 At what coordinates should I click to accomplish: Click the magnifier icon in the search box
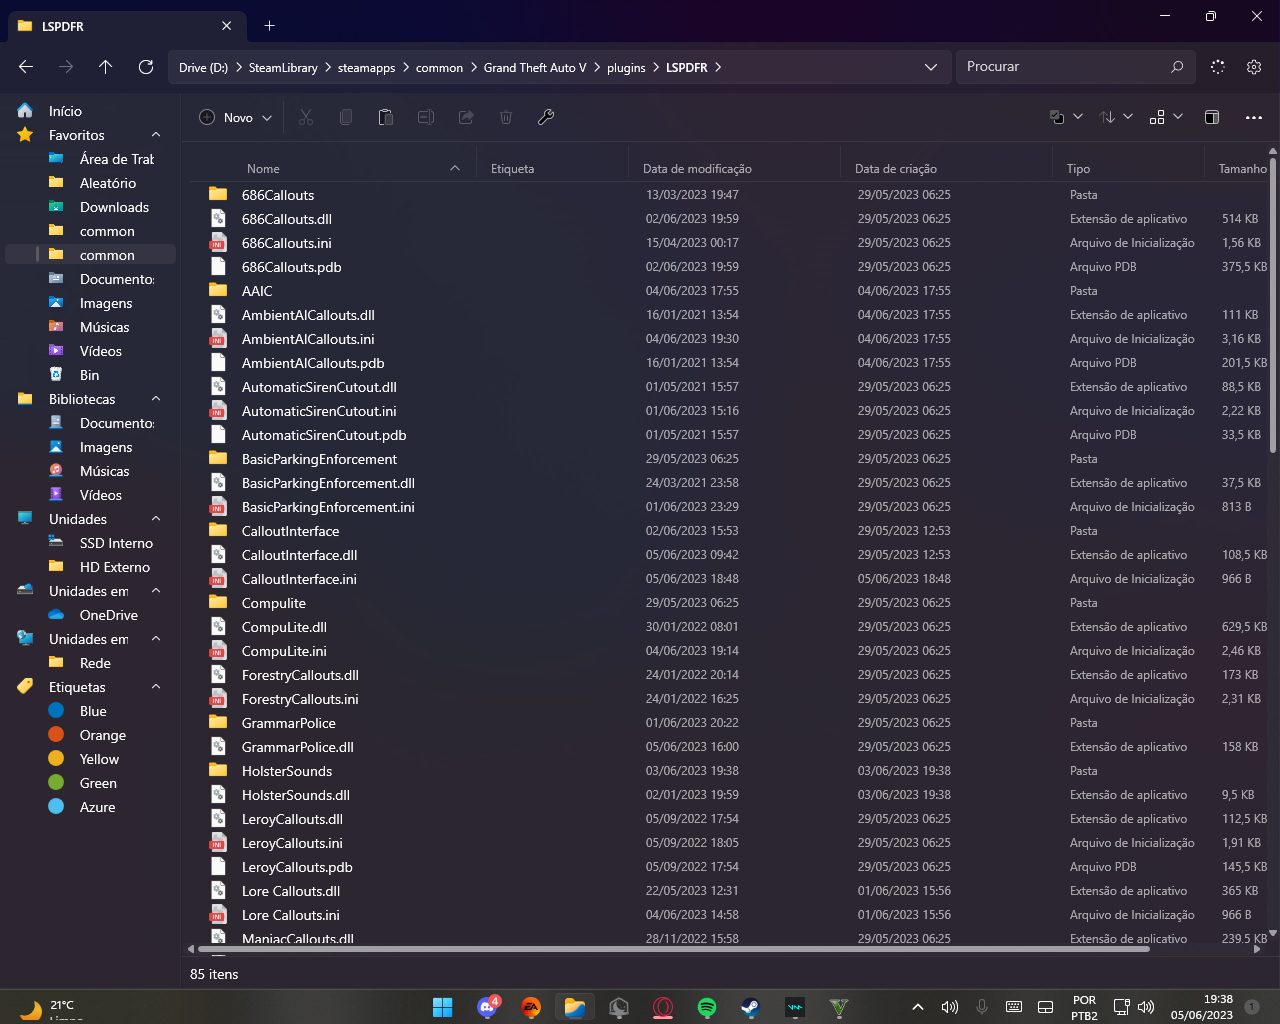(x=1177, y=67)
